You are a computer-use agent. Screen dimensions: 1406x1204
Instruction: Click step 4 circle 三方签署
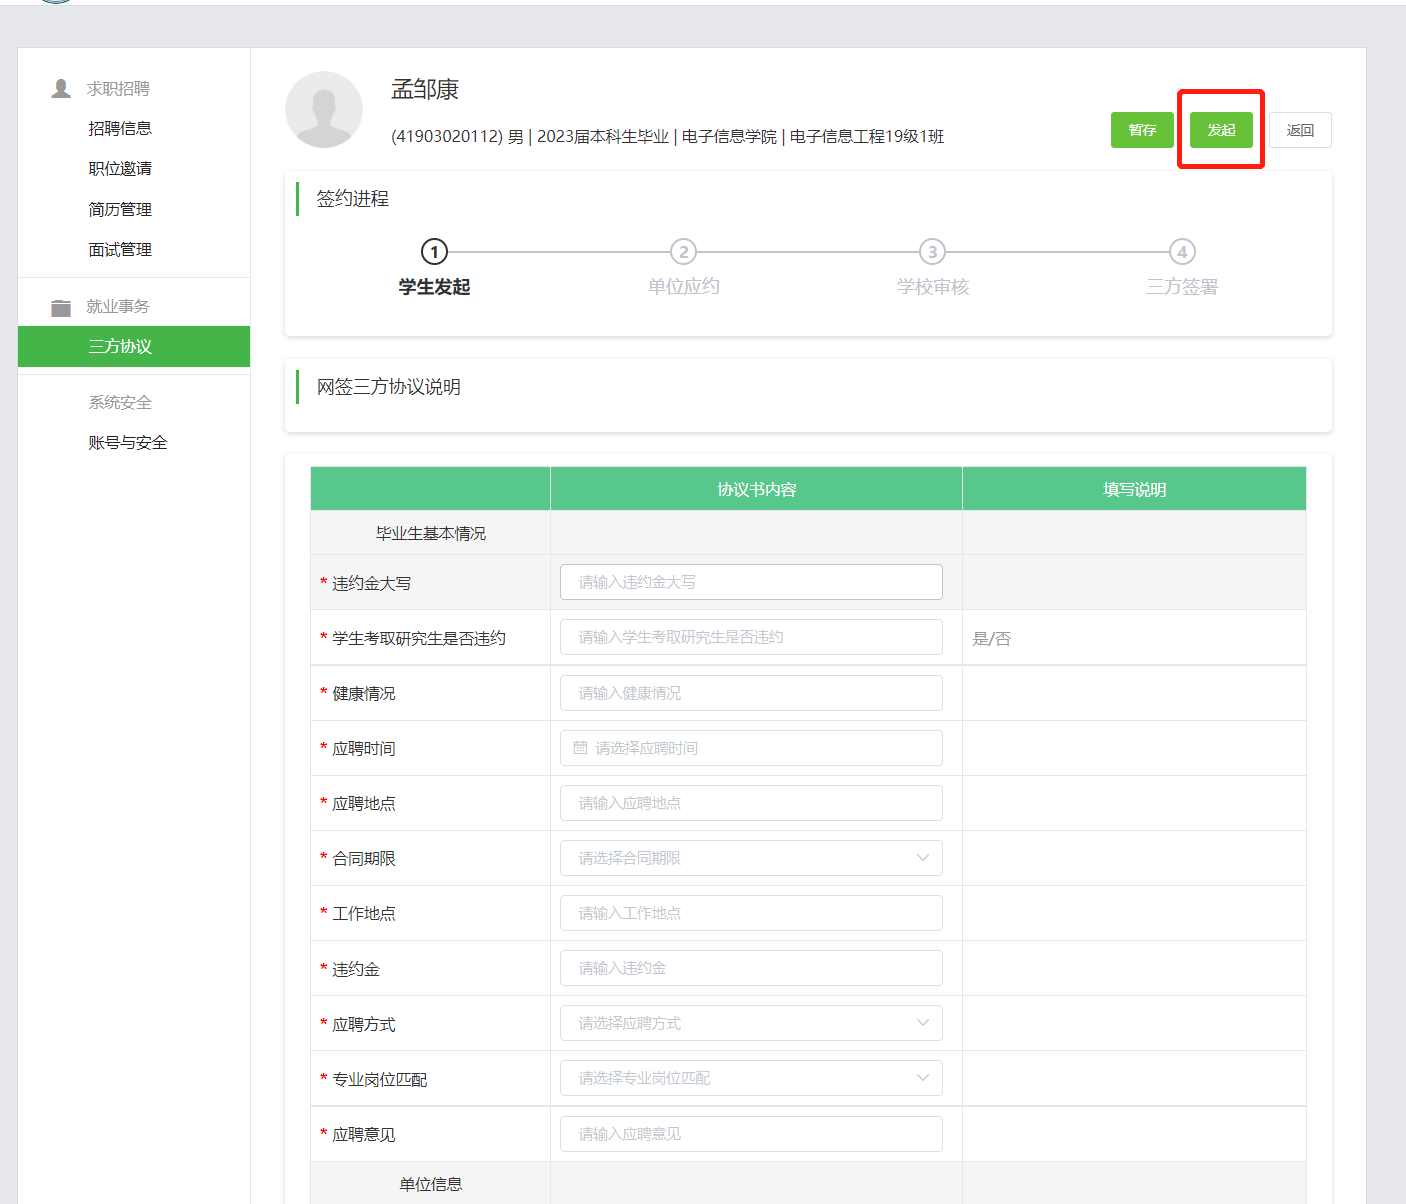[x=1182, y=252]
